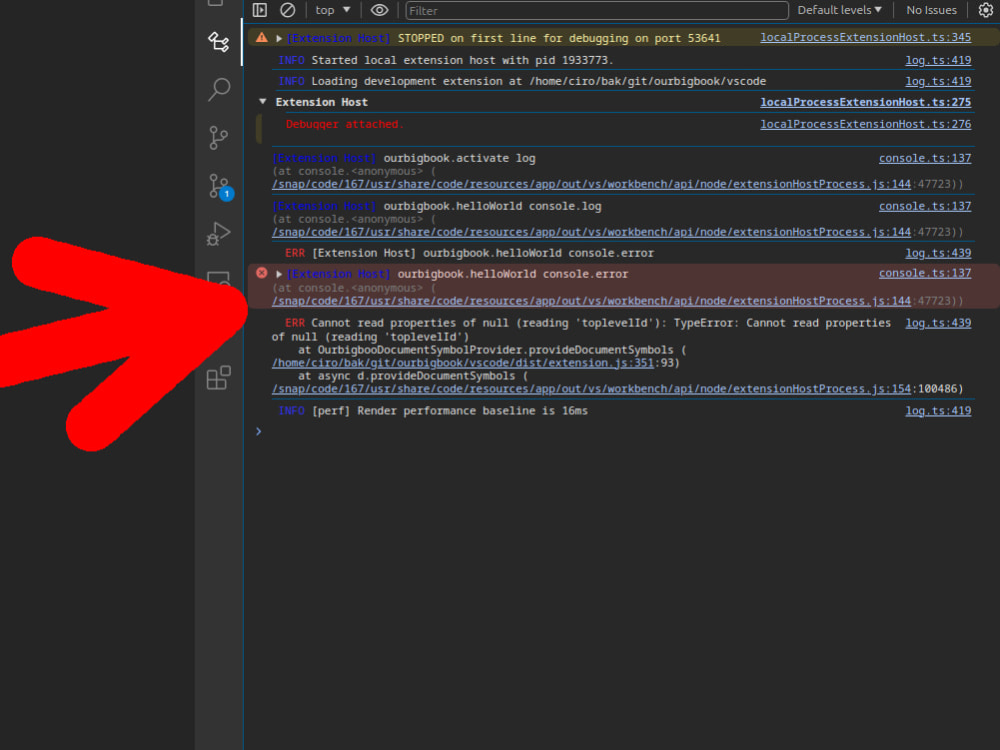This screenshot has width=1000, height=750.
Task: Open log.ts:419 link beside Started local extension host
Action: [938, 60]
